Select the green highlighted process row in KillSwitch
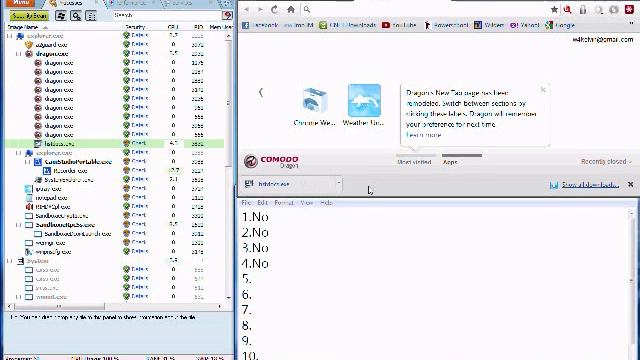 click(114, 144)
